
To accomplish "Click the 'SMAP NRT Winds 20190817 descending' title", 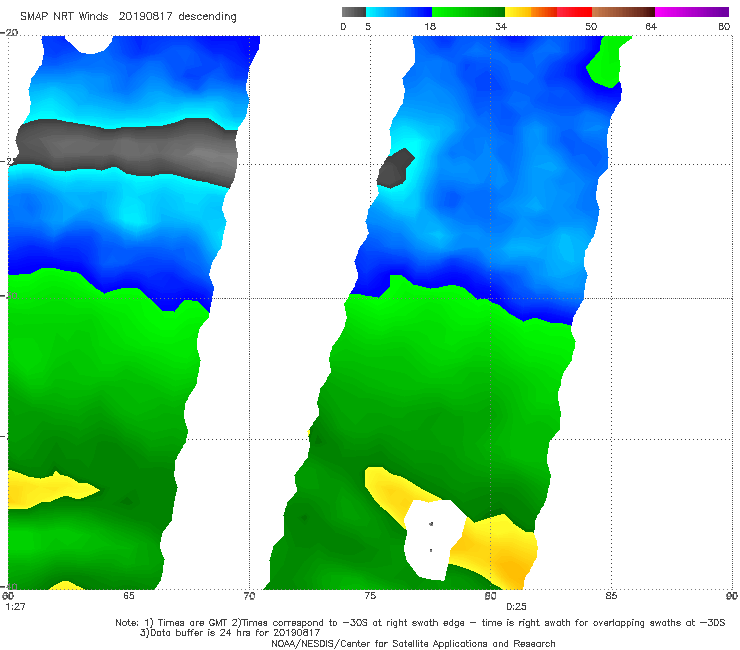I will (128, 17).
